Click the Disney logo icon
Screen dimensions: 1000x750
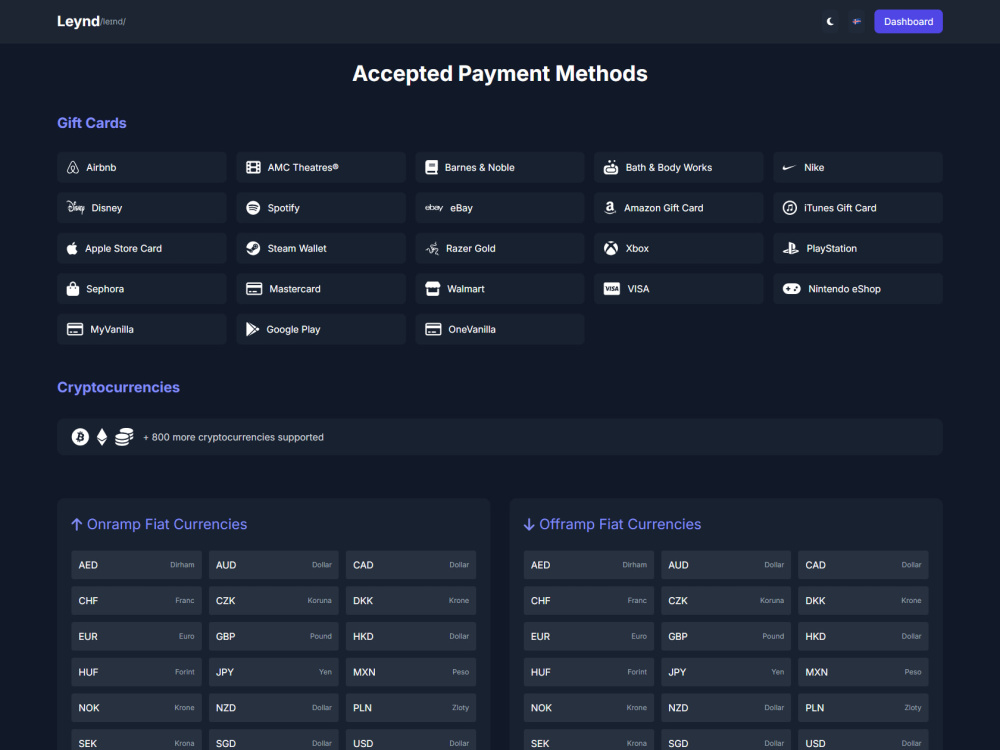click(76, 207)
